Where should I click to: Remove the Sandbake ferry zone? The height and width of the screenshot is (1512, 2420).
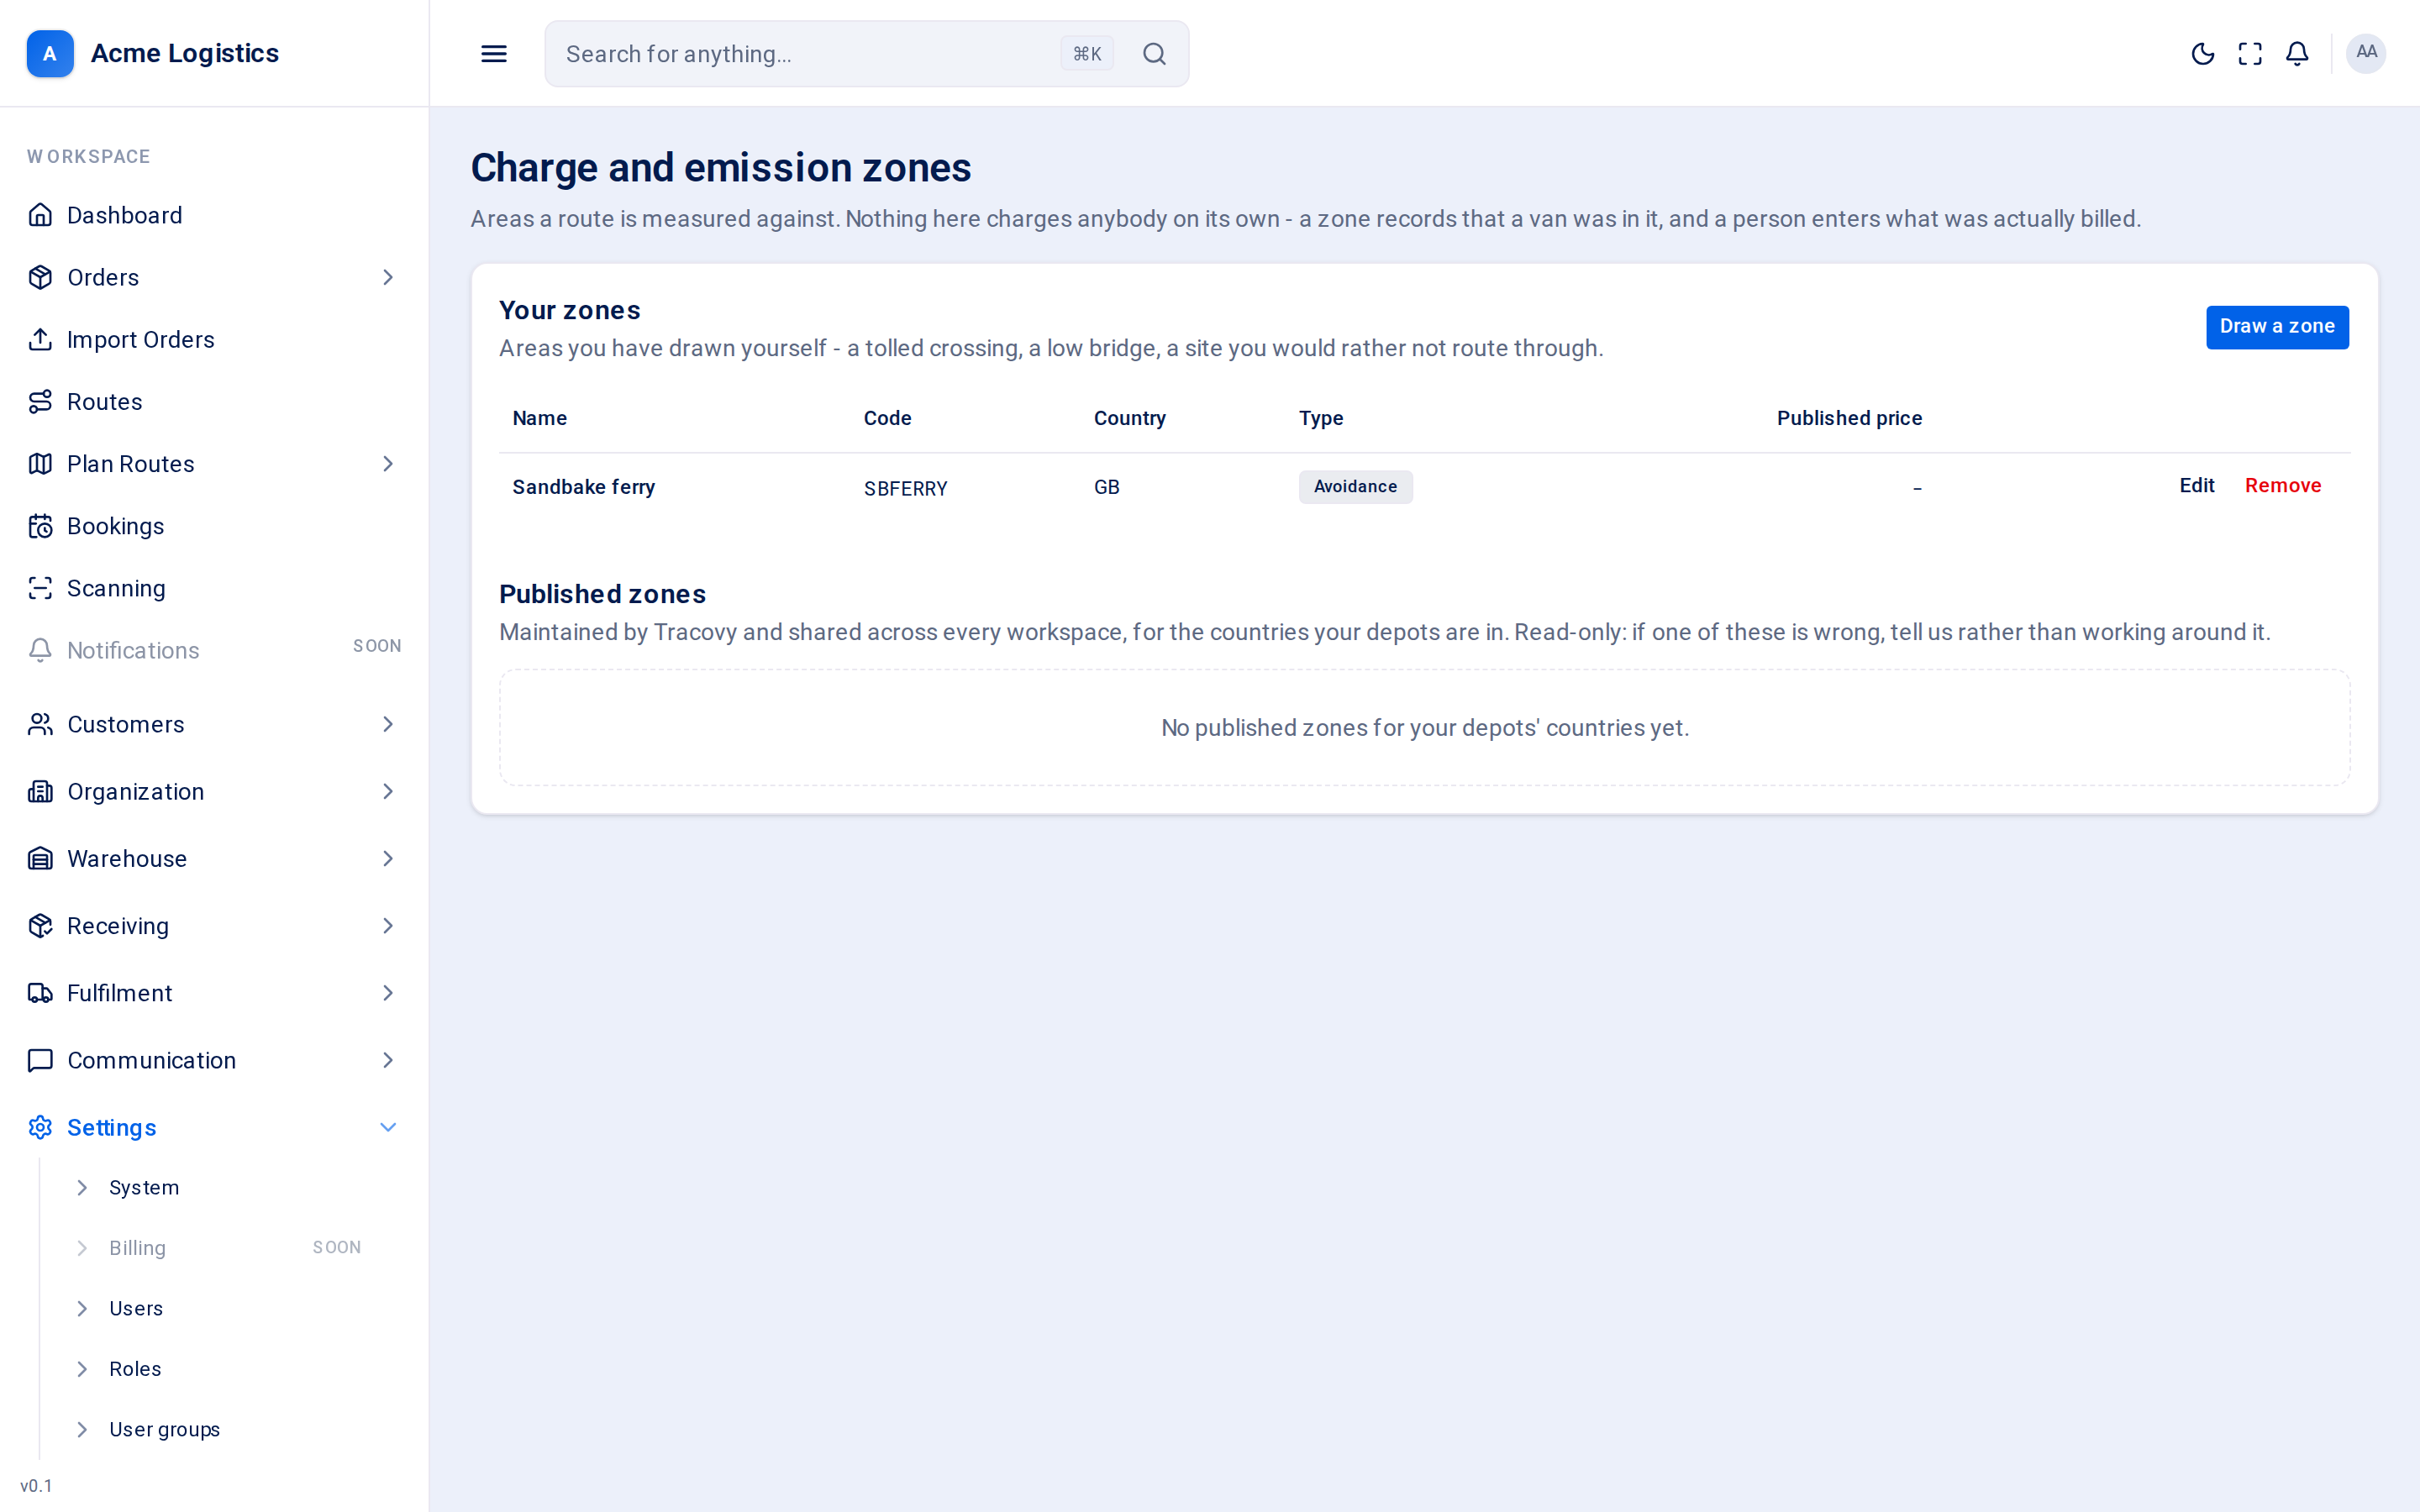point(2282,485)
